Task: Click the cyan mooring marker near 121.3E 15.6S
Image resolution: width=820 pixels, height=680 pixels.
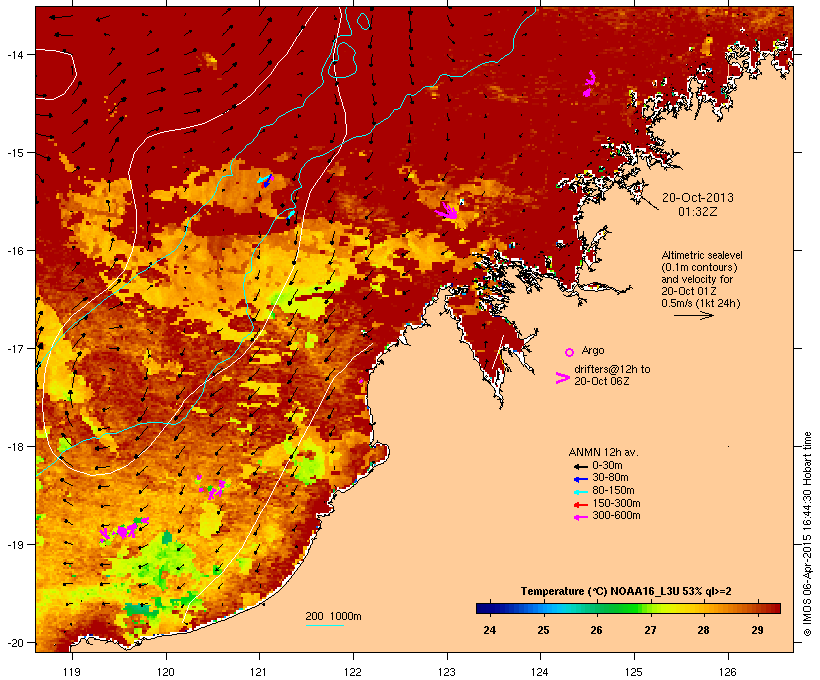Action: pos(291,214)
